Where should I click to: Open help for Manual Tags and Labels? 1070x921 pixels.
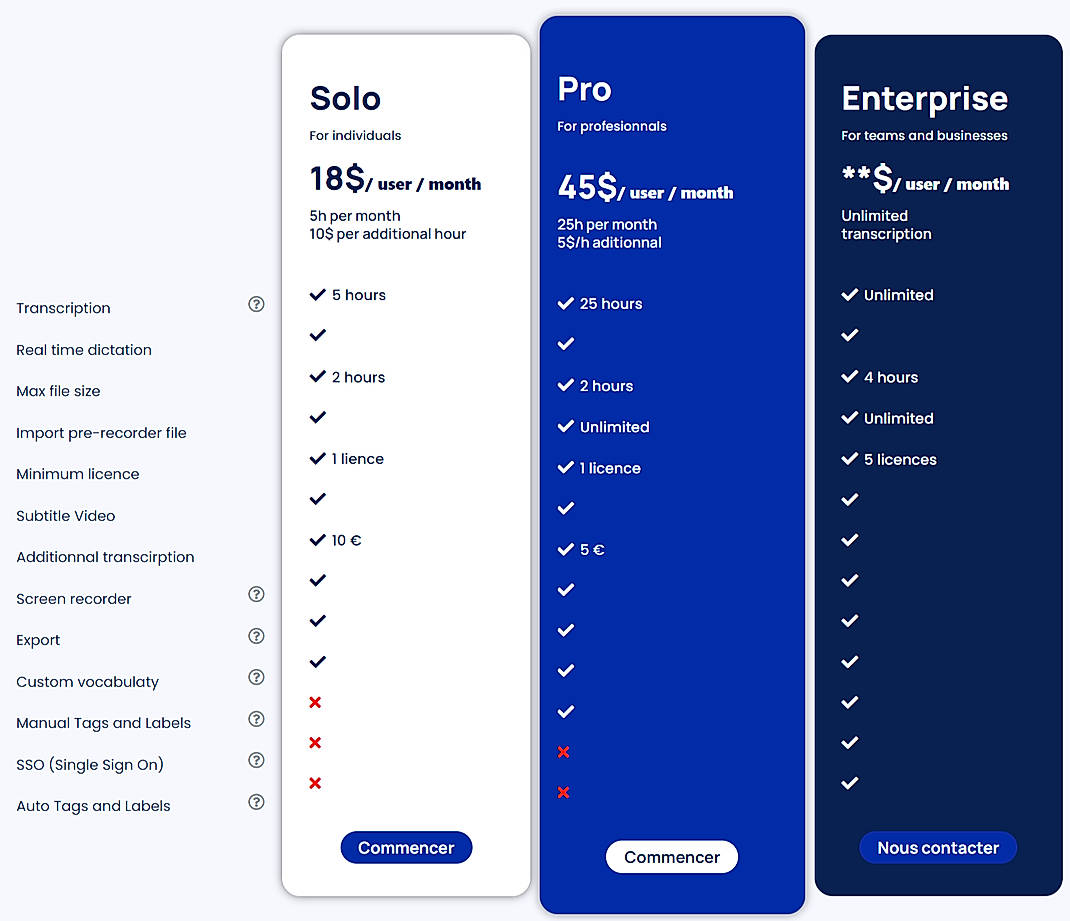256,719
